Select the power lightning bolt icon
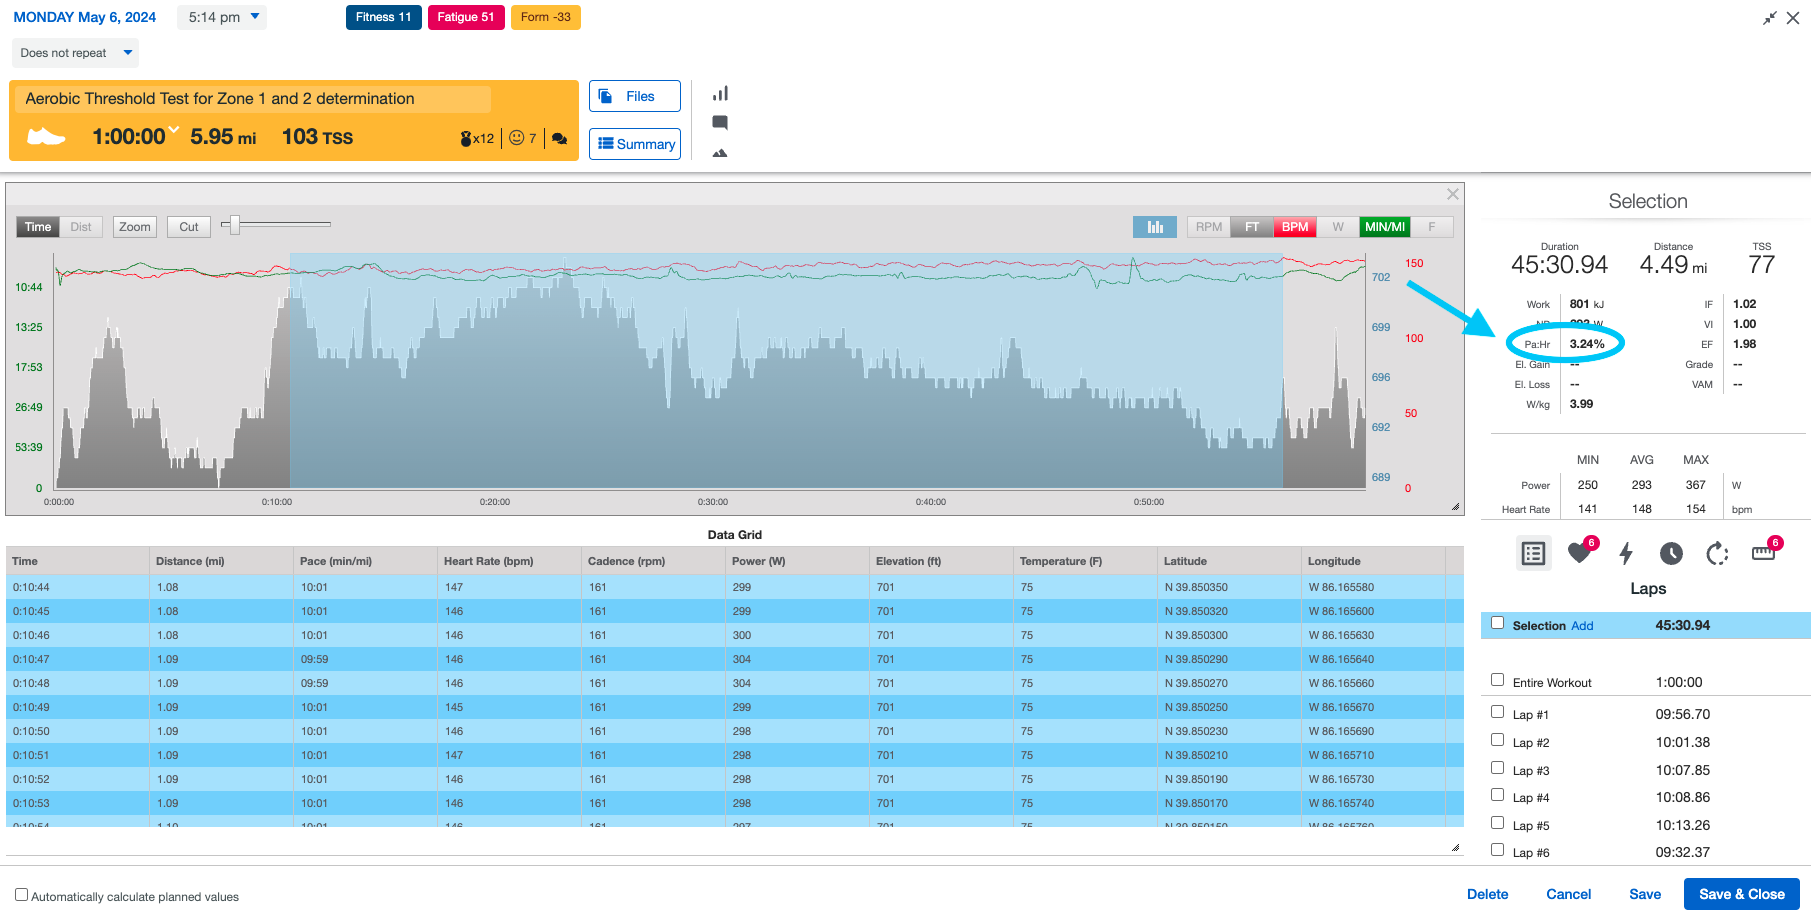Image resolution: width=1811 pixels, height=916 pixels. (1627, 553)
